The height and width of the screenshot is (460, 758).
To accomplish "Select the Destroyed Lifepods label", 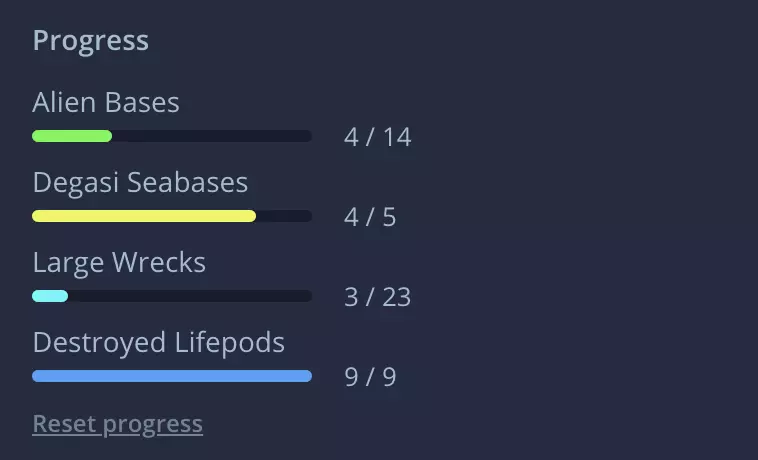I will [x=158, y=342].
